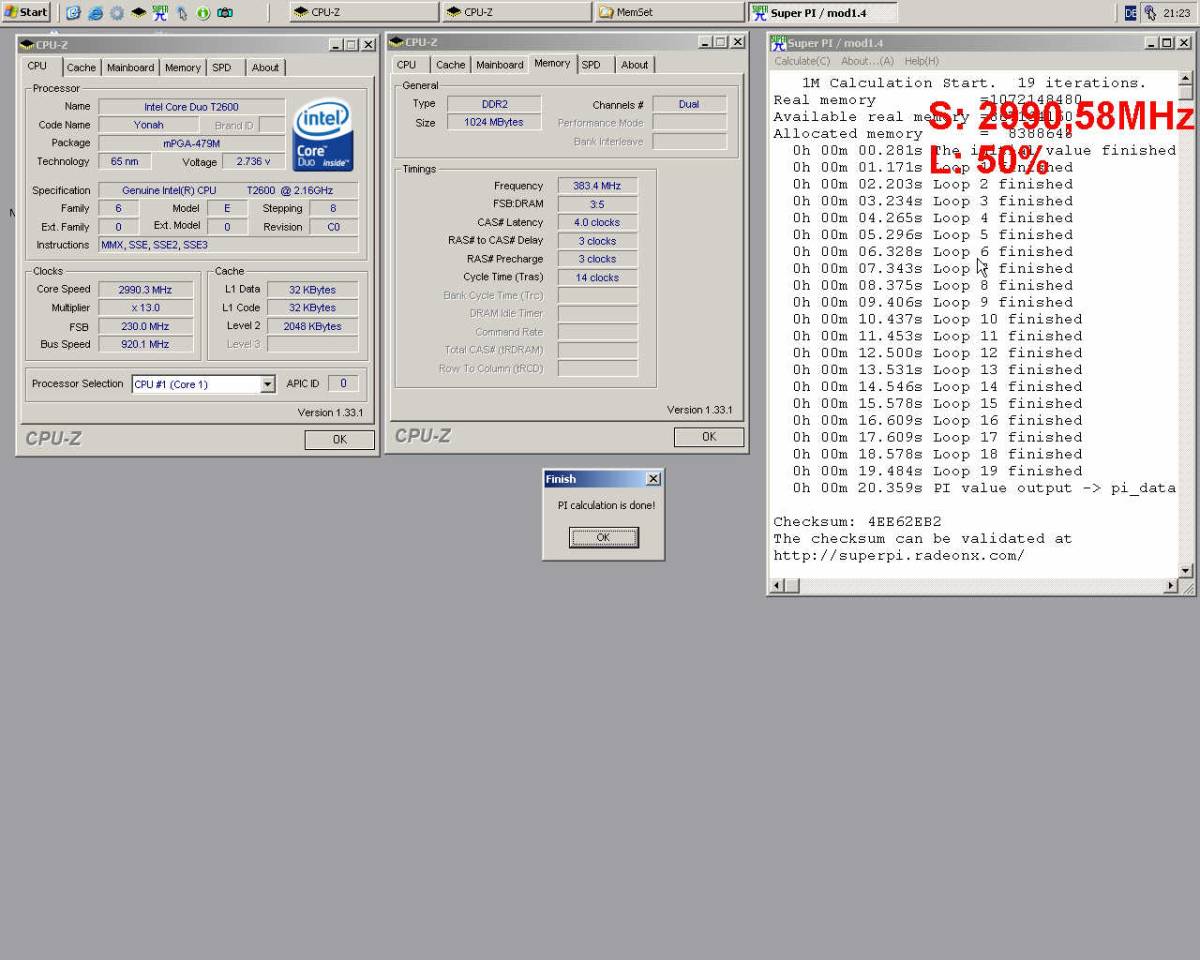Click the memory Frequency value '383.4 MHz'
The width and height of the screenshot is (1200, 960).
[x=597, y=186]
